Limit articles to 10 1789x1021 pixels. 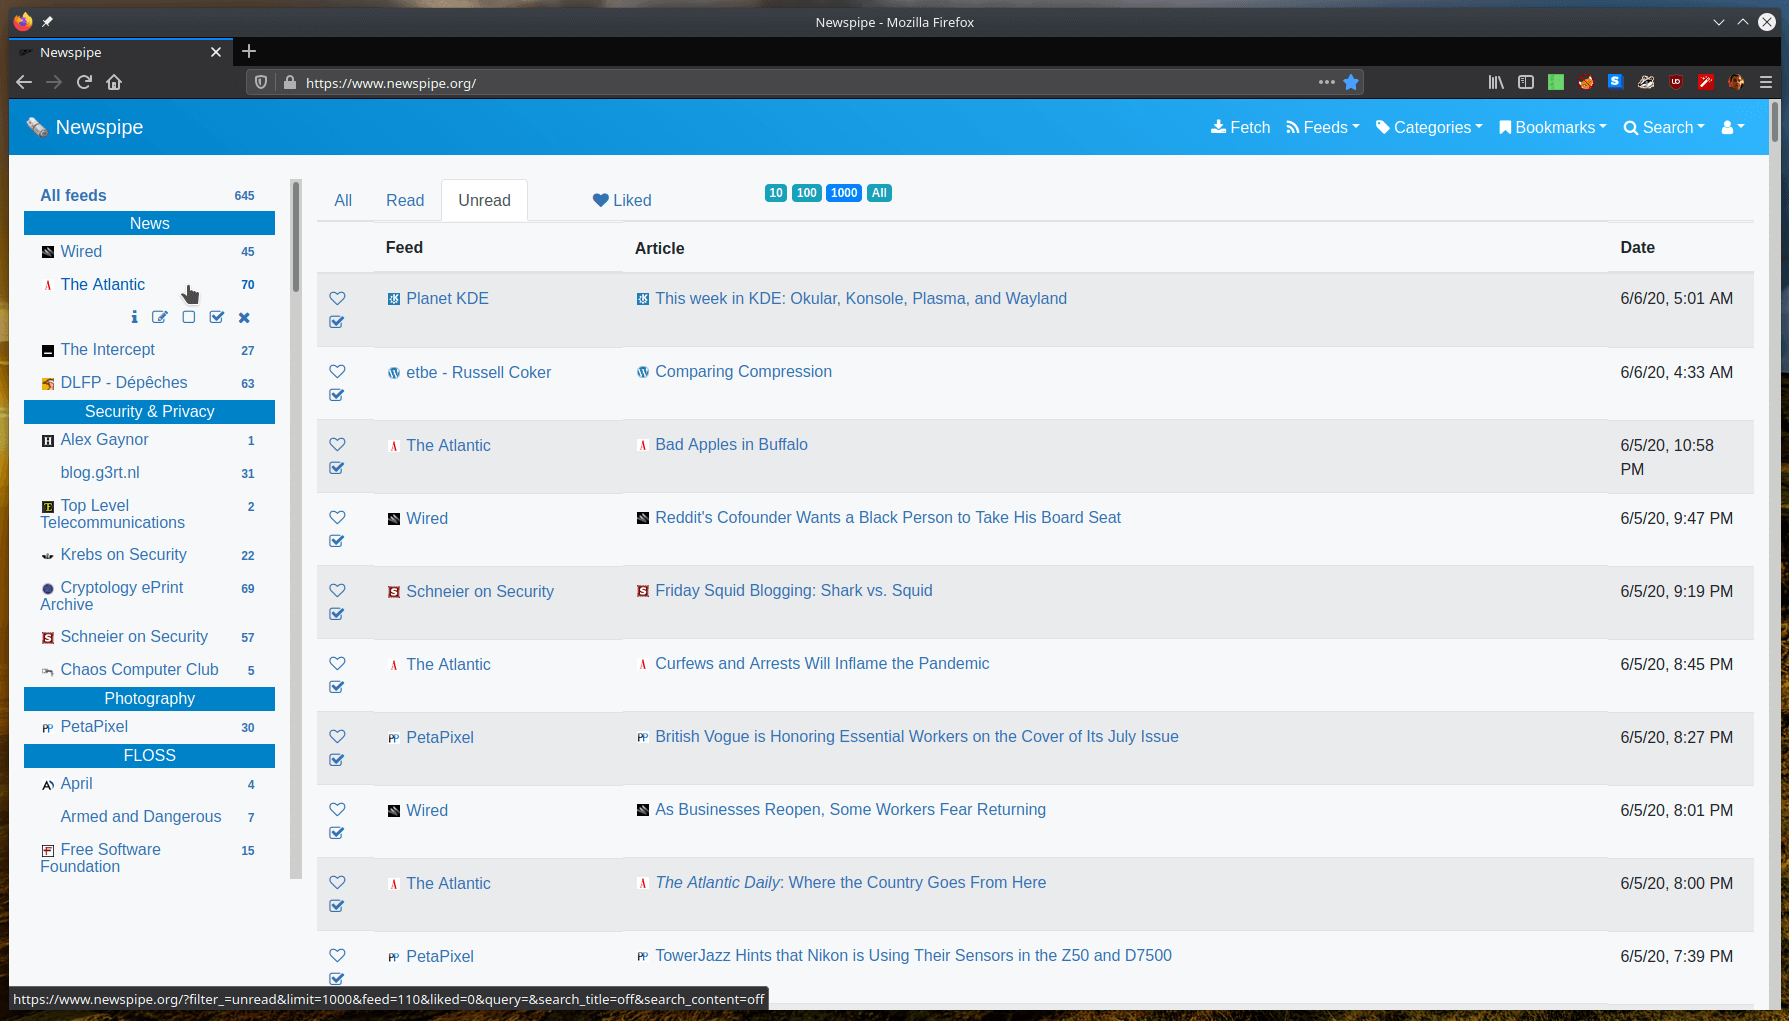click(x=776, y=193)
